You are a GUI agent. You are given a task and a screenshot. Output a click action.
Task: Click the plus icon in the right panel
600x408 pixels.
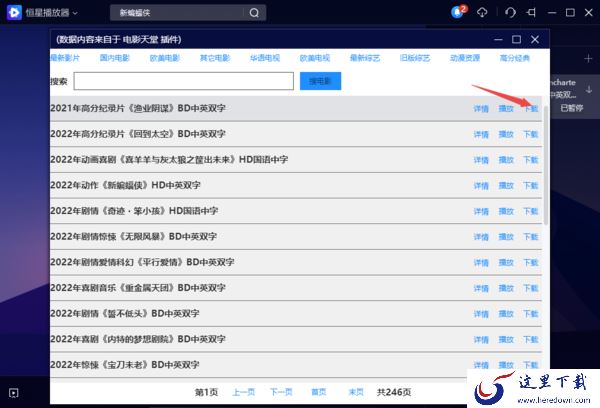[588, 59]
